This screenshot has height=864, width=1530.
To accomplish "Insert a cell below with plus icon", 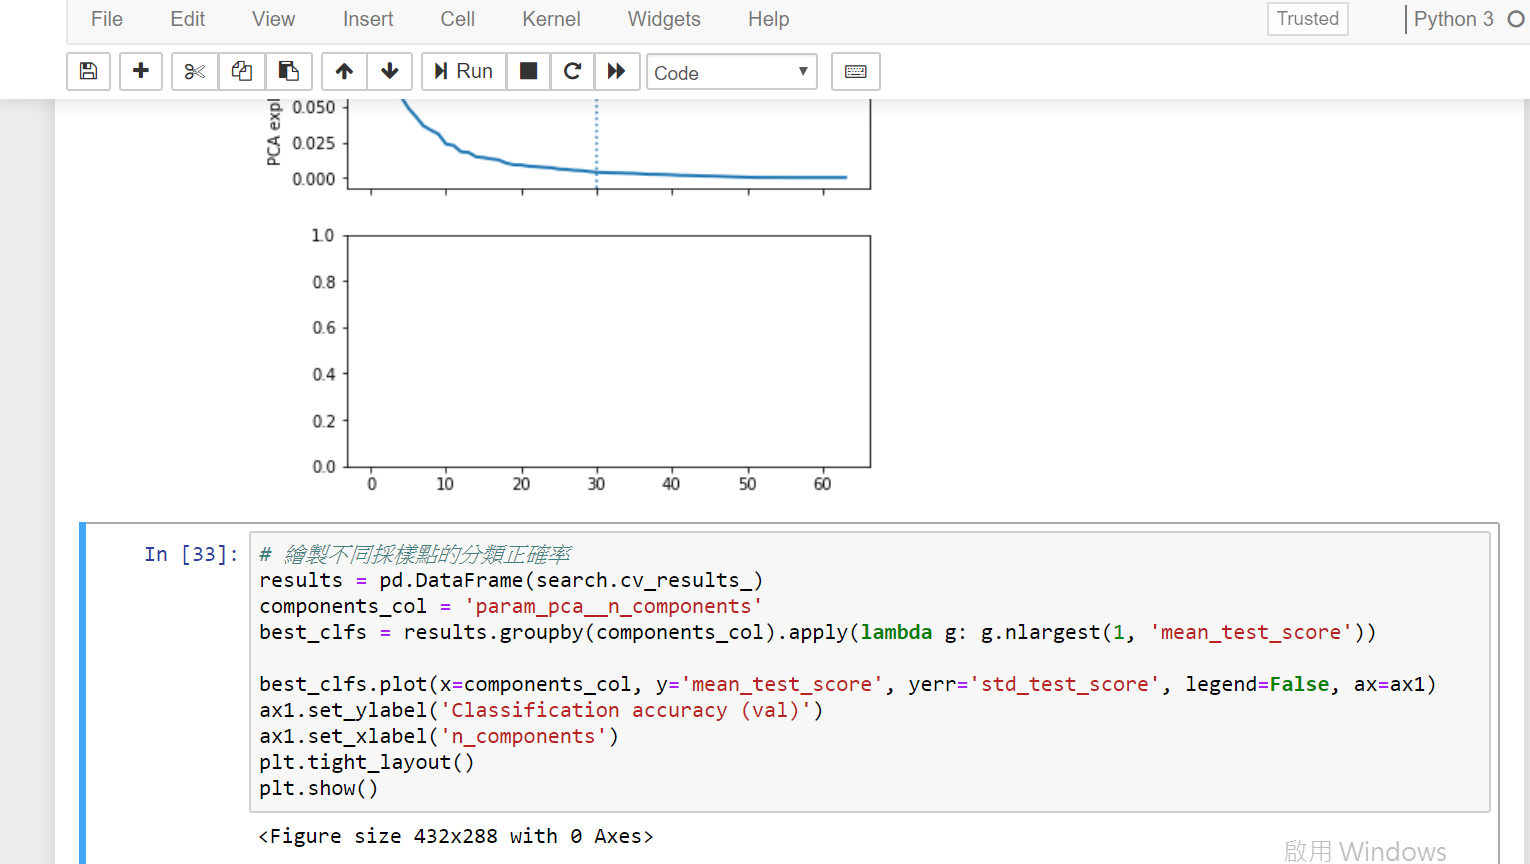I will click(141, 71).
